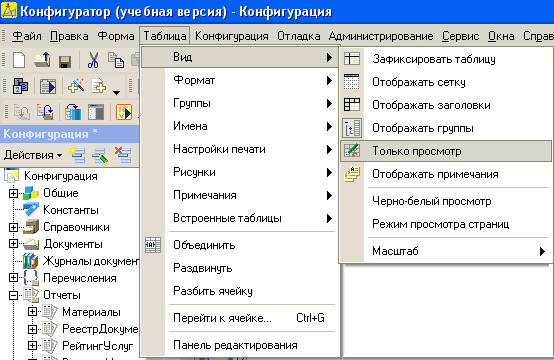The image size is (554, 360).
Task: Click the Cut scissors icon
Action: 93,60
